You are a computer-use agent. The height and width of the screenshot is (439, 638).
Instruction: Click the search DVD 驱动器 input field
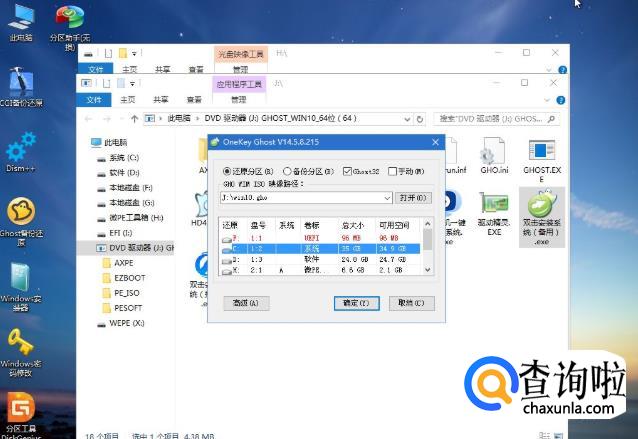(491, 119)
